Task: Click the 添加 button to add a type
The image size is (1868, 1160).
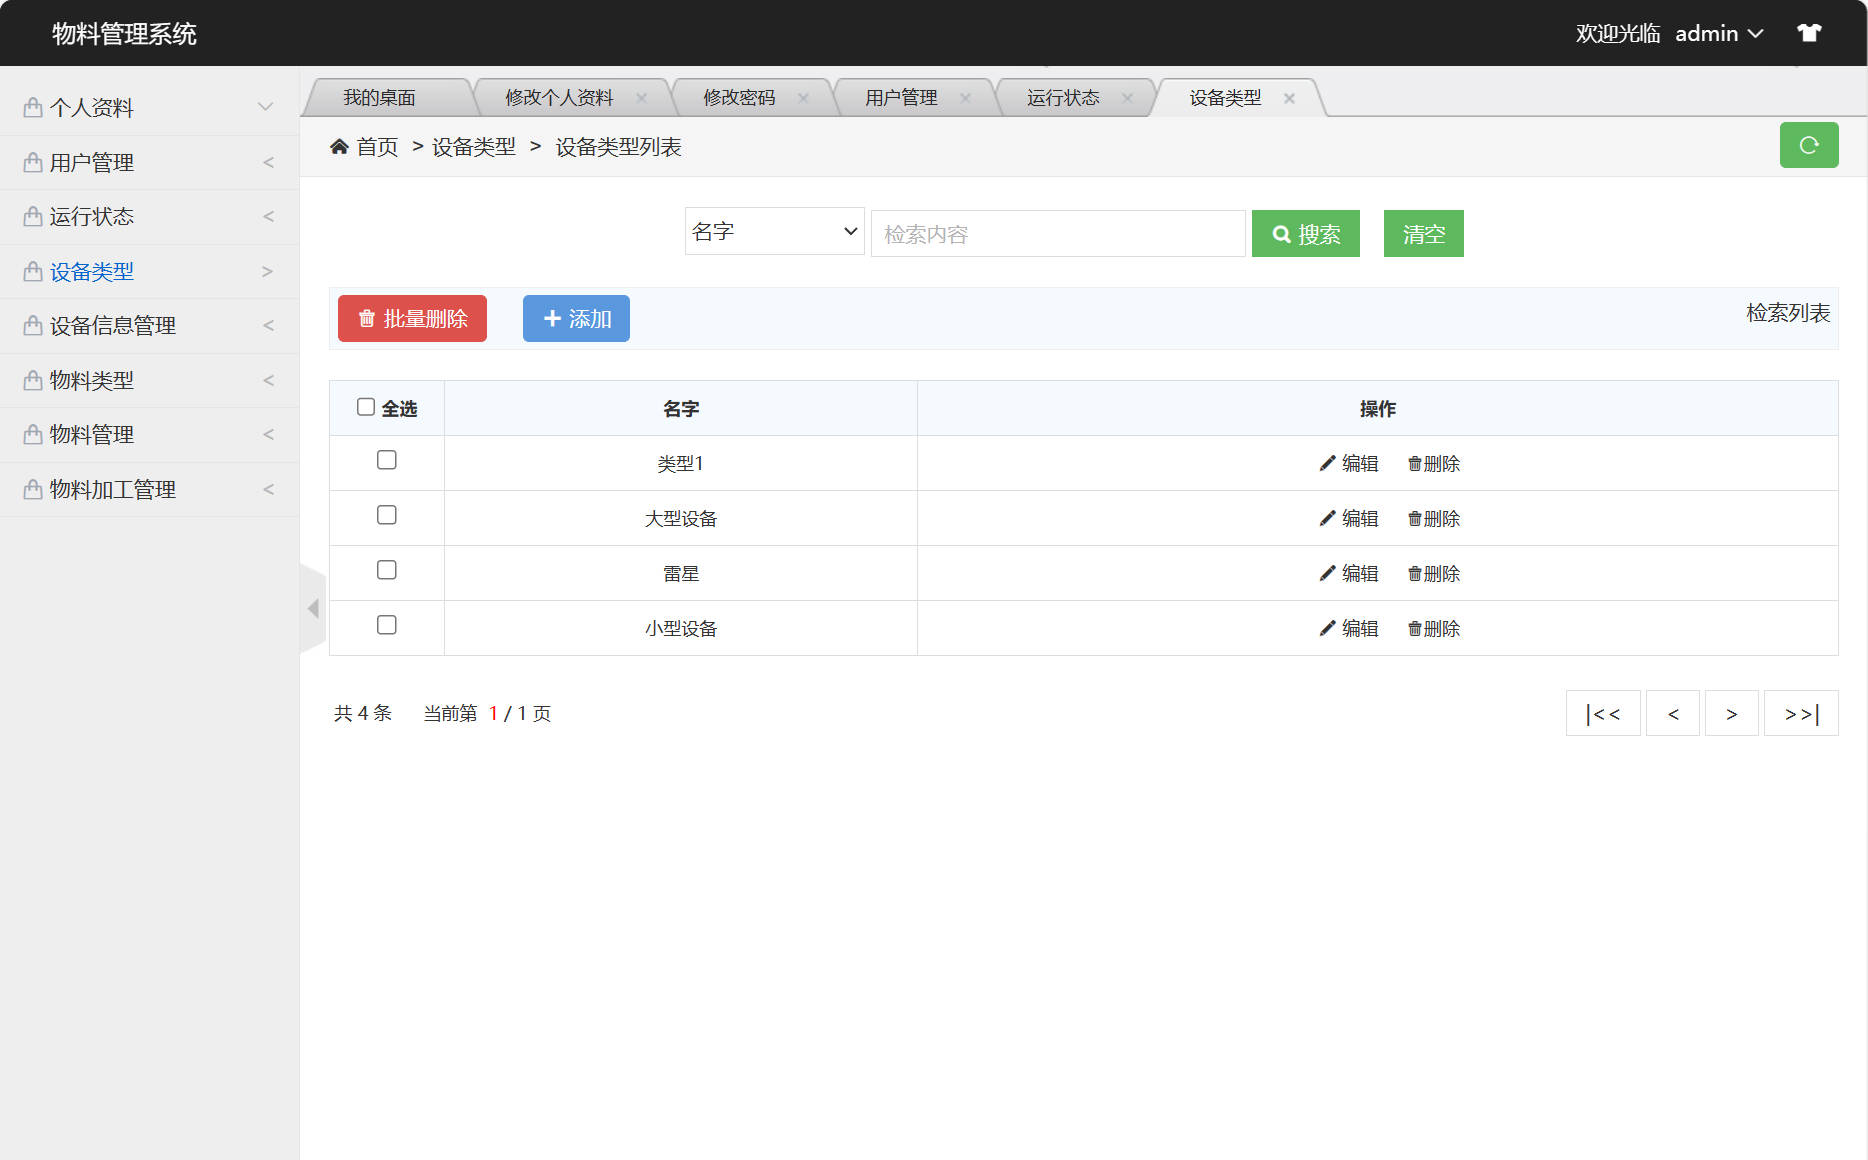Action: point(575,318)
